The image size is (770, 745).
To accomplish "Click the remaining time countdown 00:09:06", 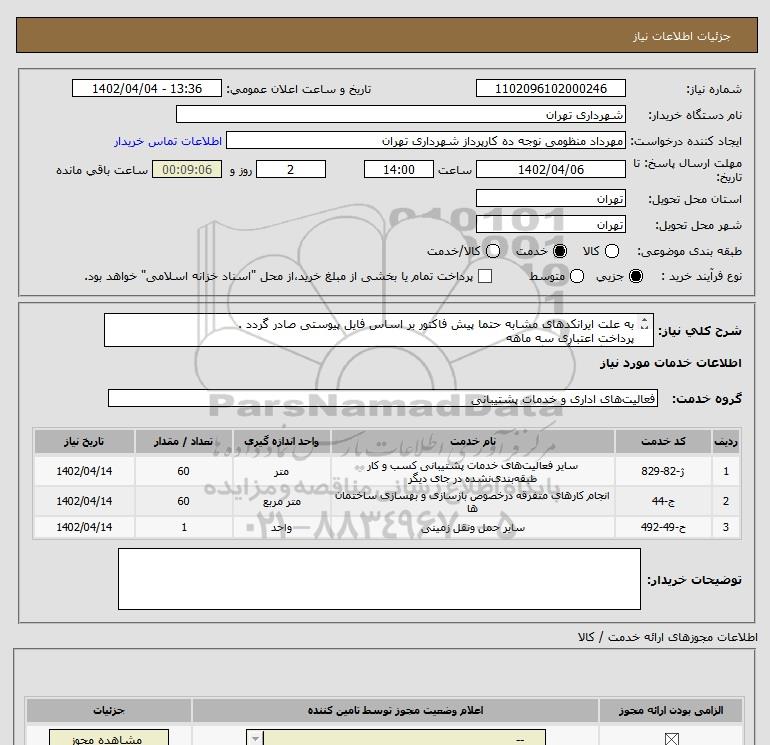I will pos(187,169).
